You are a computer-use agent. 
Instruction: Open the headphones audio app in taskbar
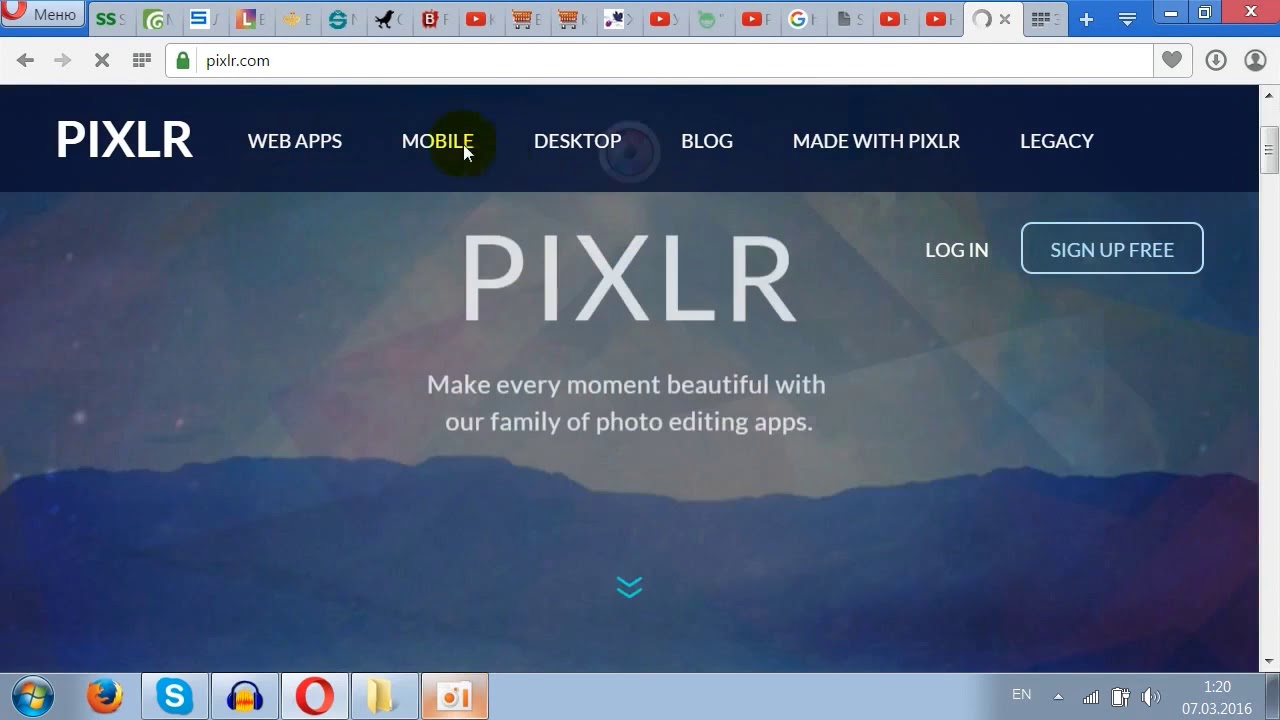[x=244, y=696]
